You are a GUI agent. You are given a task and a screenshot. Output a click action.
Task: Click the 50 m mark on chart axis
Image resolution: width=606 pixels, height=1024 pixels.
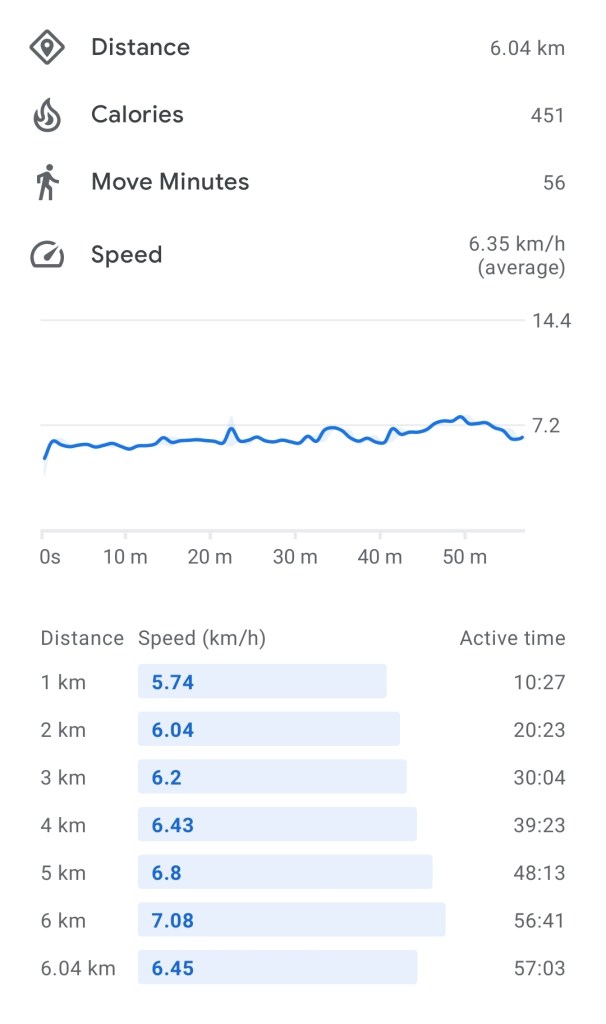(464, 557)
